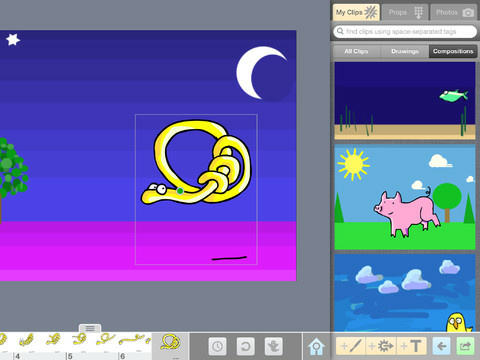
Task: Click timeline marker 5
Action: tap(70, 356)
